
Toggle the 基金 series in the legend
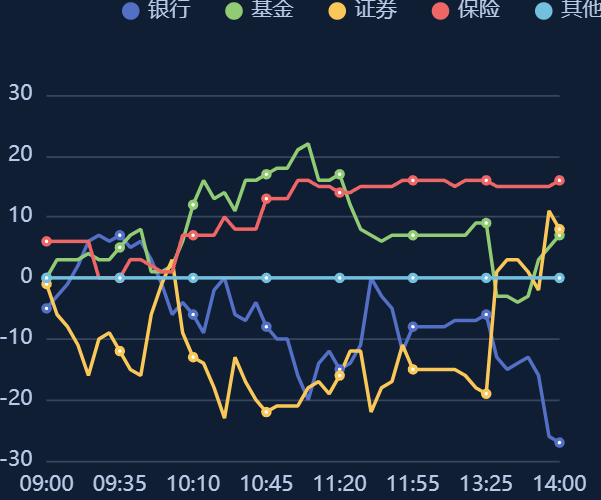coord(259,10)
